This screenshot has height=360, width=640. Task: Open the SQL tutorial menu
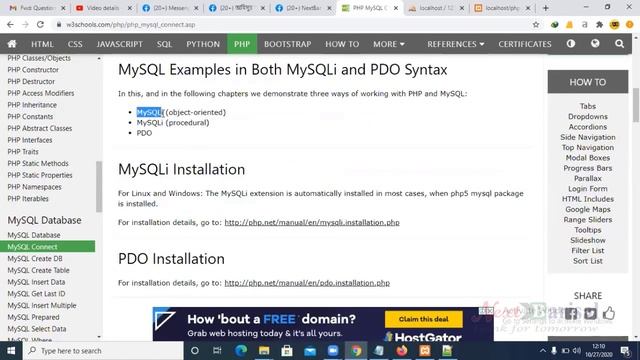(164, 44)
